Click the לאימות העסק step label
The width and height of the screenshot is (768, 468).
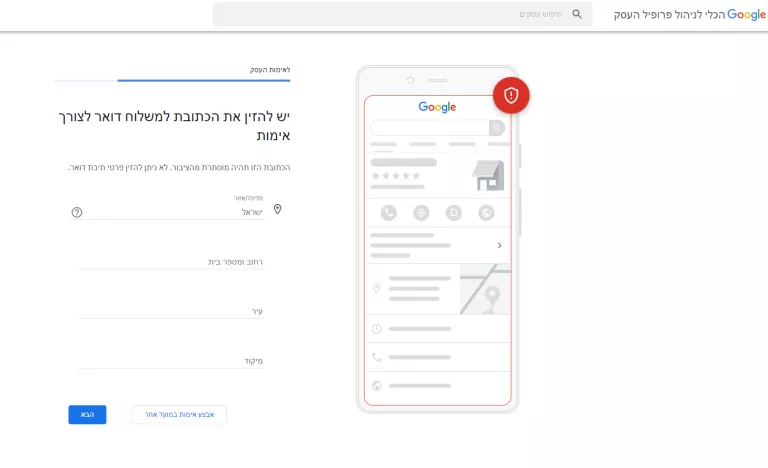pos(270,70)
